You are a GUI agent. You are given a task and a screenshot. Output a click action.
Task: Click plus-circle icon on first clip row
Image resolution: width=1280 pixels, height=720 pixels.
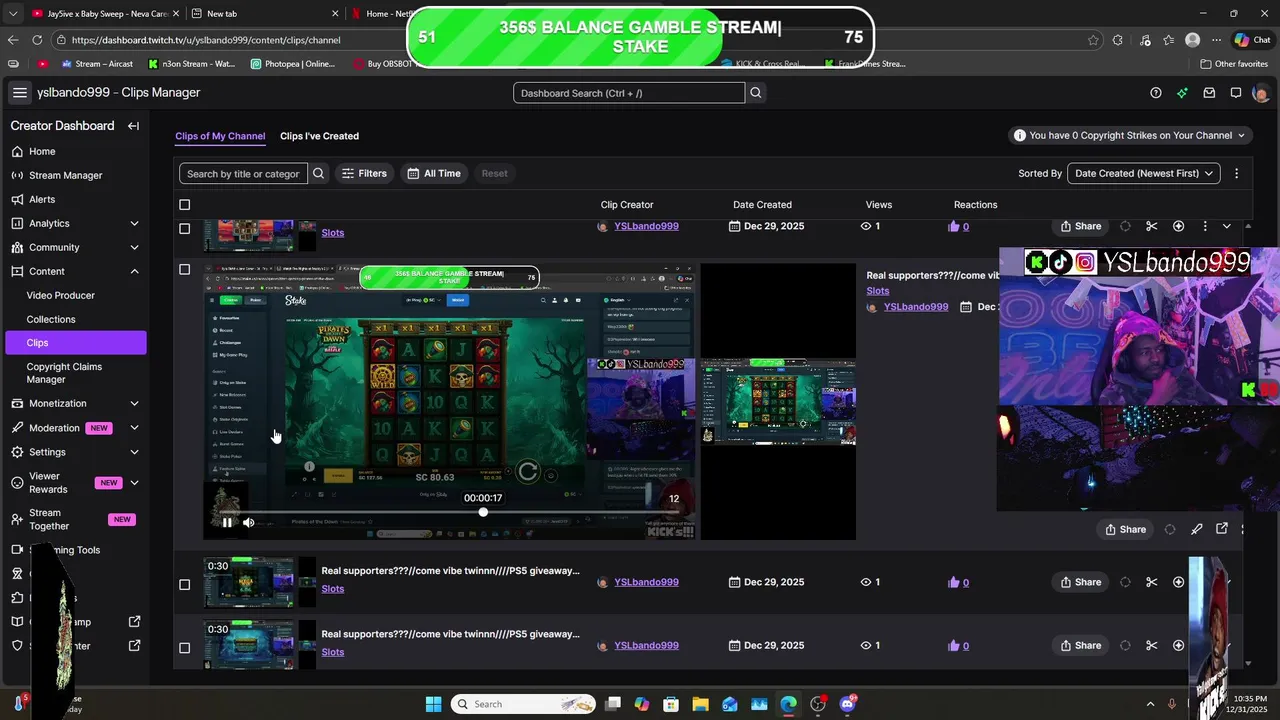(x=1178, y=226)
